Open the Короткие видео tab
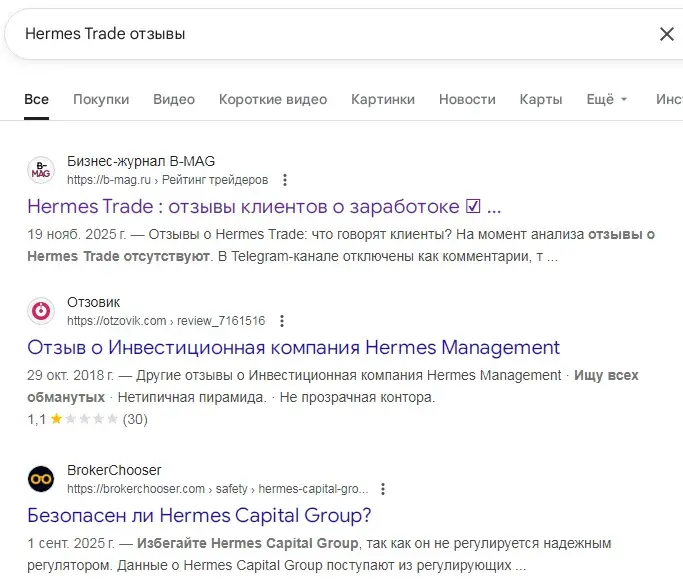The image size is (683, 583). click(273, 99)
